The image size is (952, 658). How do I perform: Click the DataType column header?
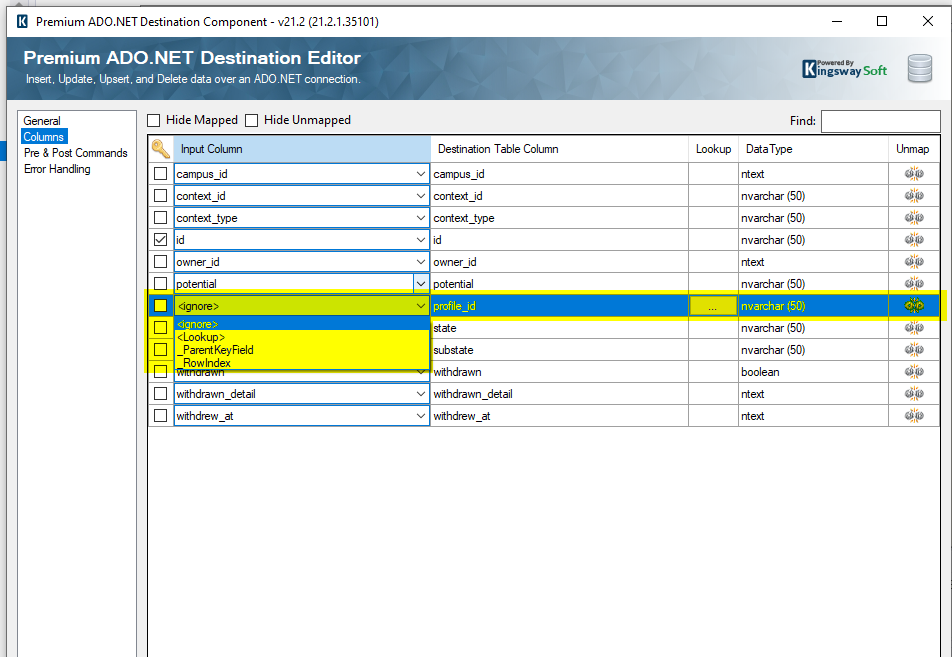pos(813,149)
